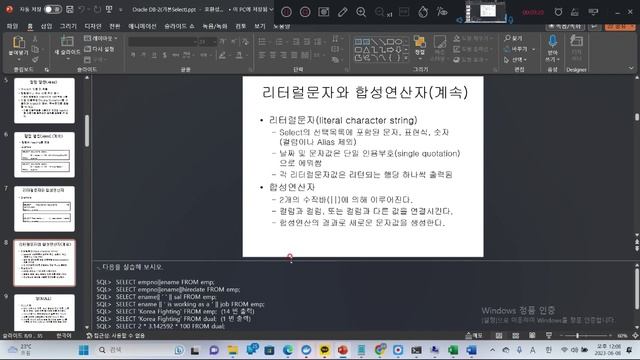Open the Select (선택) dropdown
Screen dimensions: 640x360
pos(515,60)
